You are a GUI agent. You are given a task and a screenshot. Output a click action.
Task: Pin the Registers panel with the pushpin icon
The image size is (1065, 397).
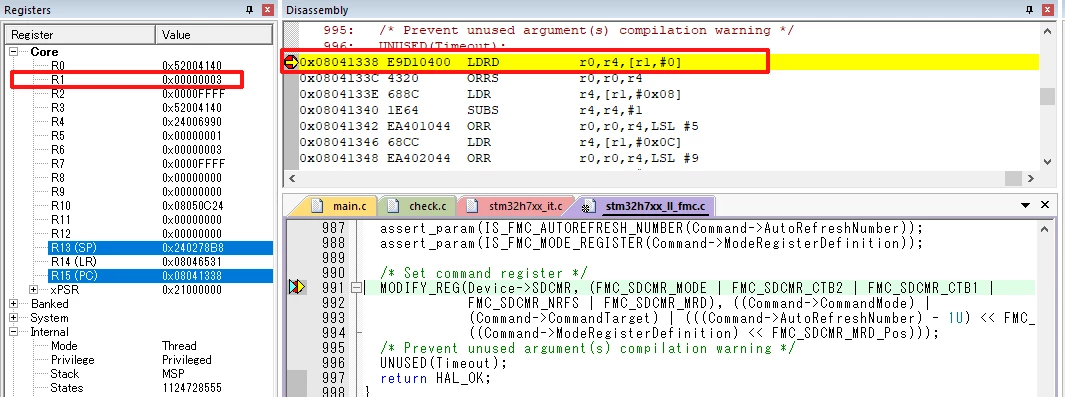pyautogui.click(x=249, y=10)
